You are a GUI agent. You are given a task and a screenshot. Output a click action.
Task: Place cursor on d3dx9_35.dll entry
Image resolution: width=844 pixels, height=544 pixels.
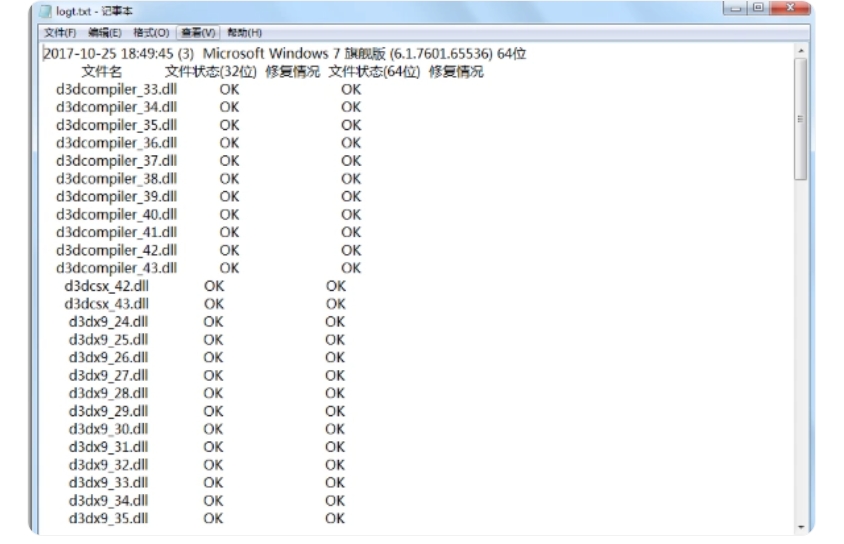[108, 517]
